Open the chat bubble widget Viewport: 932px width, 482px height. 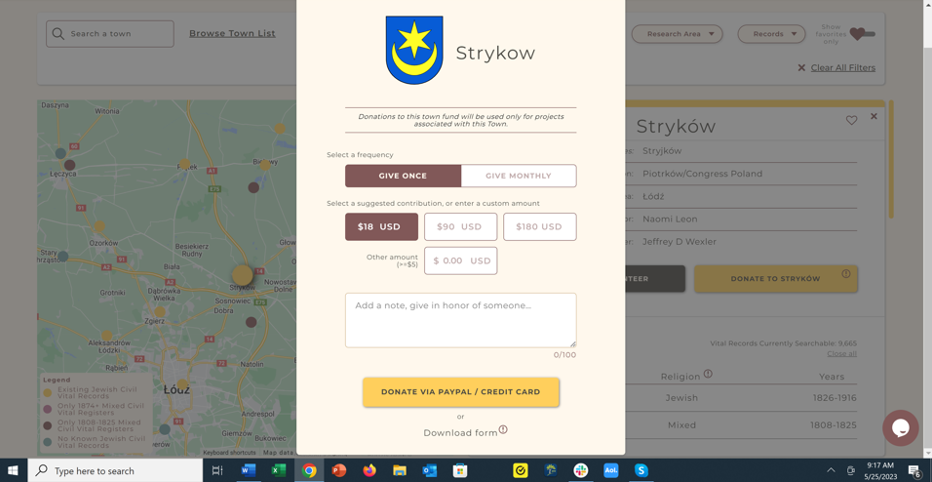(900, 428)
